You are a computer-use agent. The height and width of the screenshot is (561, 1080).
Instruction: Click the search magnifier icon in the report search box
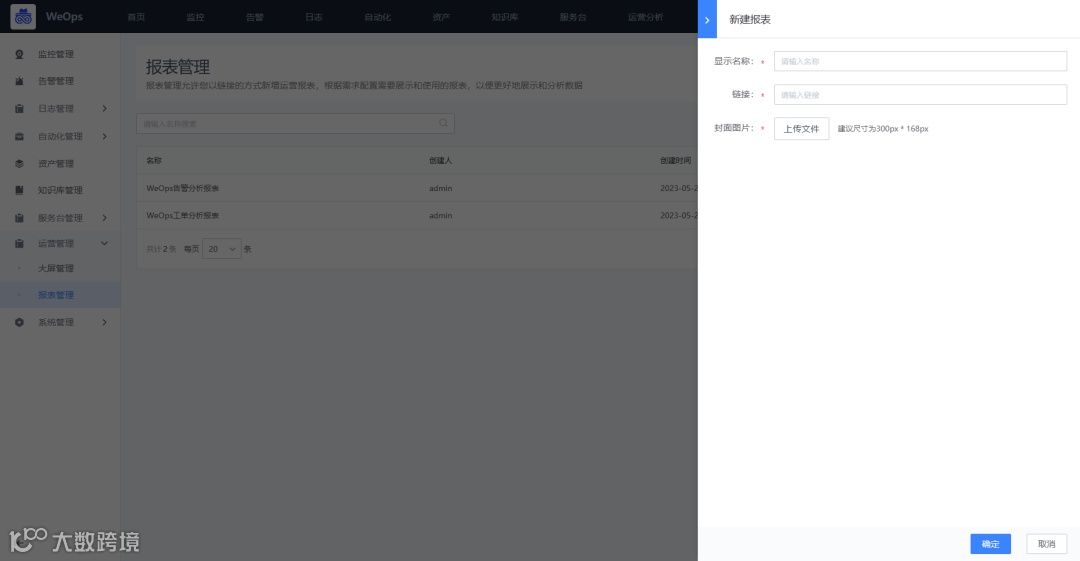point(444,123)
